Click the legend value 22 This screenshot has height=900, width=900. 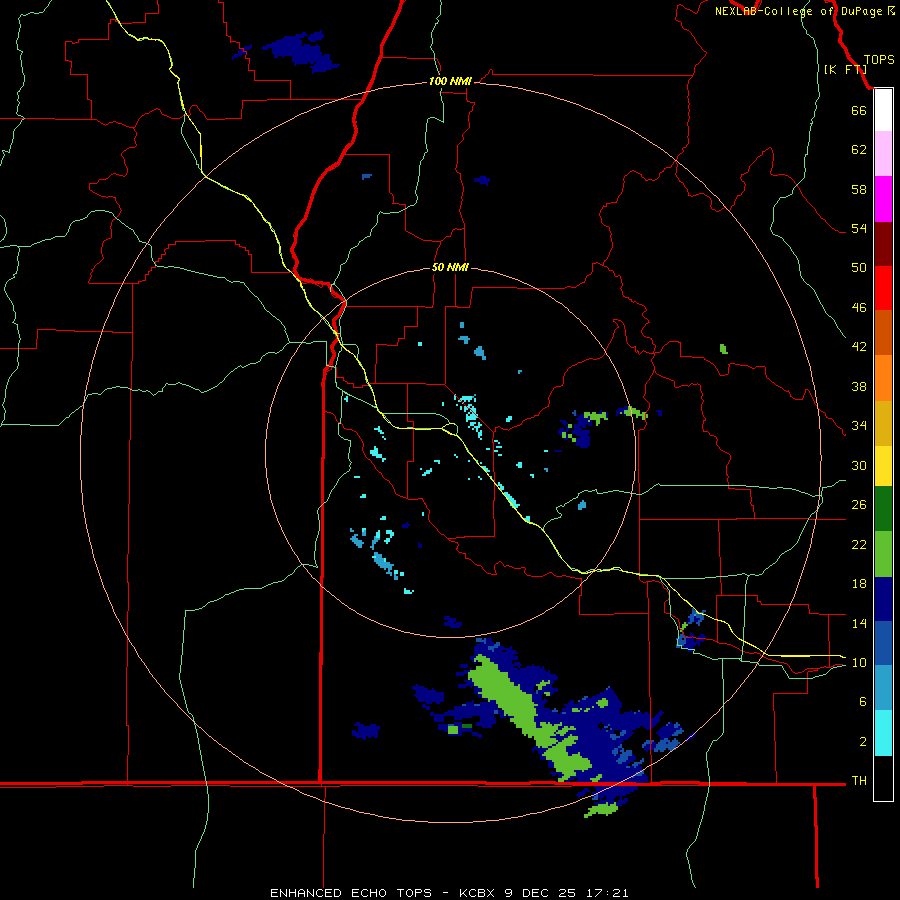[859, 544]
